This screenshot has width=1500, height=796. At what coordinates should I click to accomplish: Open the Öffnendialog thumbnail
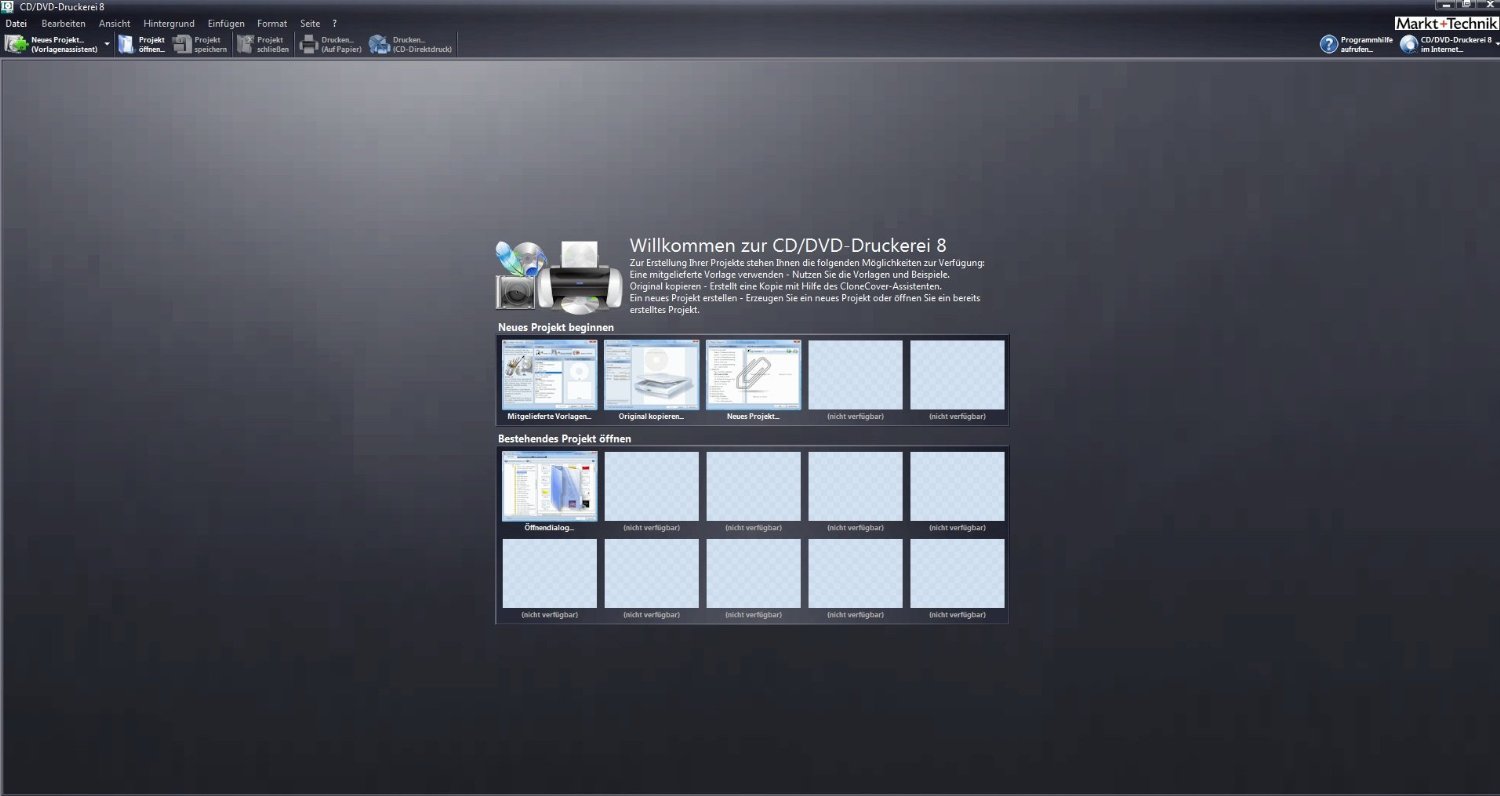click(550, 486)
